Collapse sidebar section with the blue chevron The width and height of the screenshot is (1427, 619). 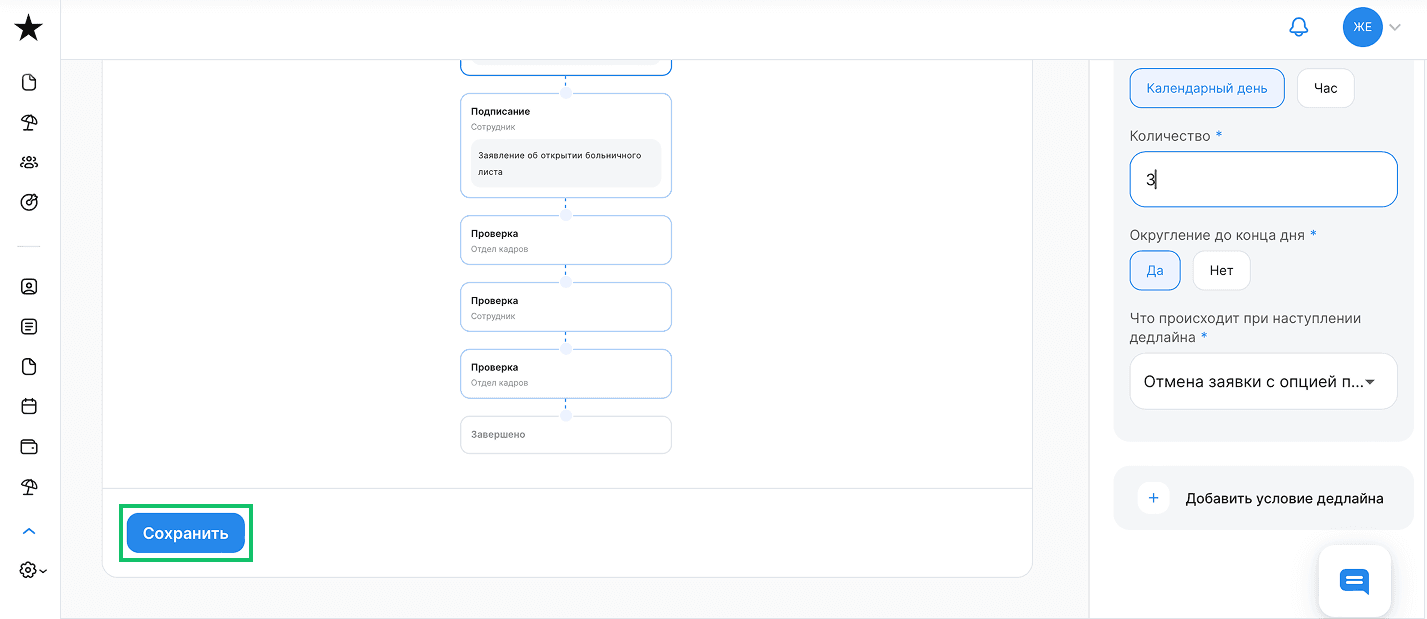click(x=29, y=531)
